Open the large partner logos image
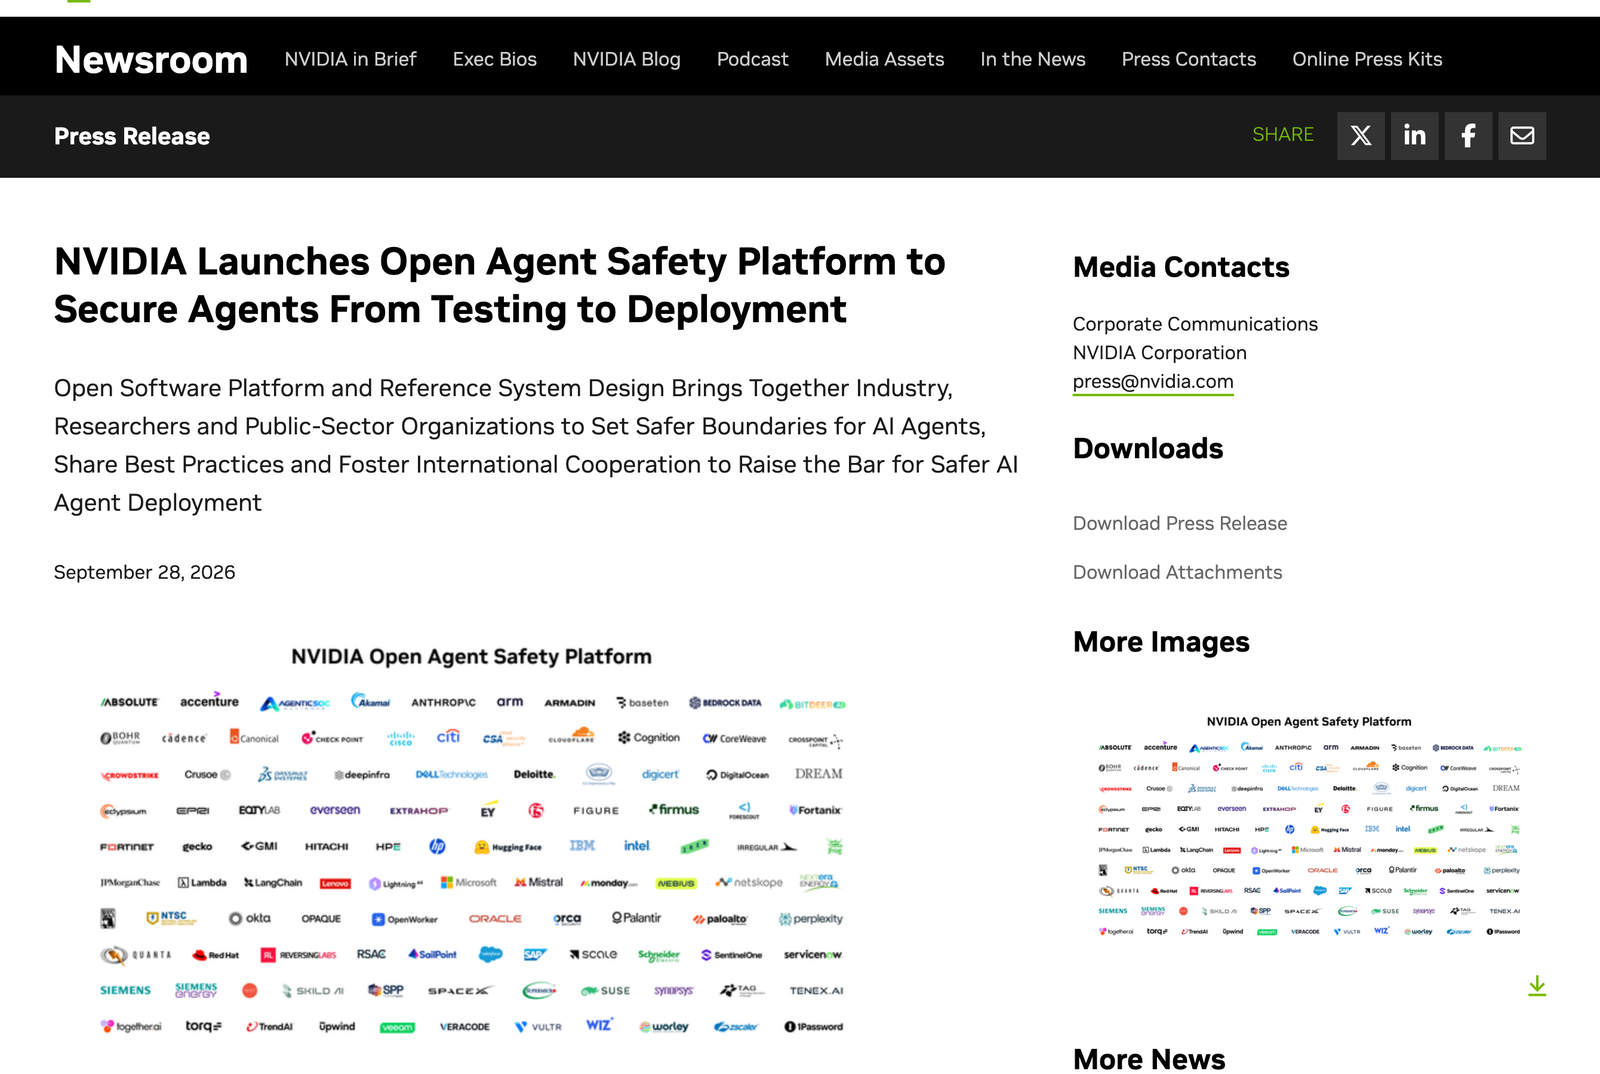 [472, 842]
